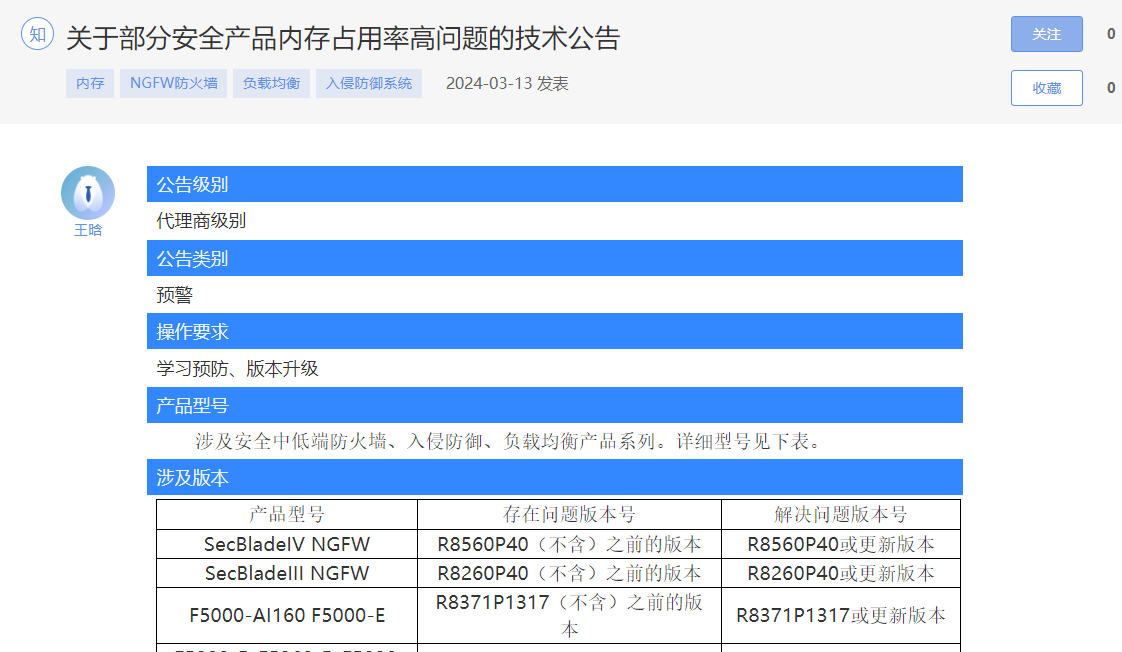This screenshot has height=652, width=1122.
Task: Select the NGFW防火墙 tag
Action: pyautogui.click(x=174, y=83)
